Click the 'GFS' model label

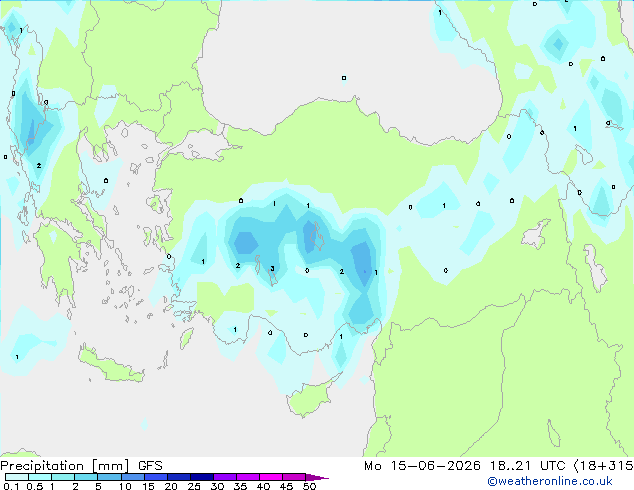point(150,466)
